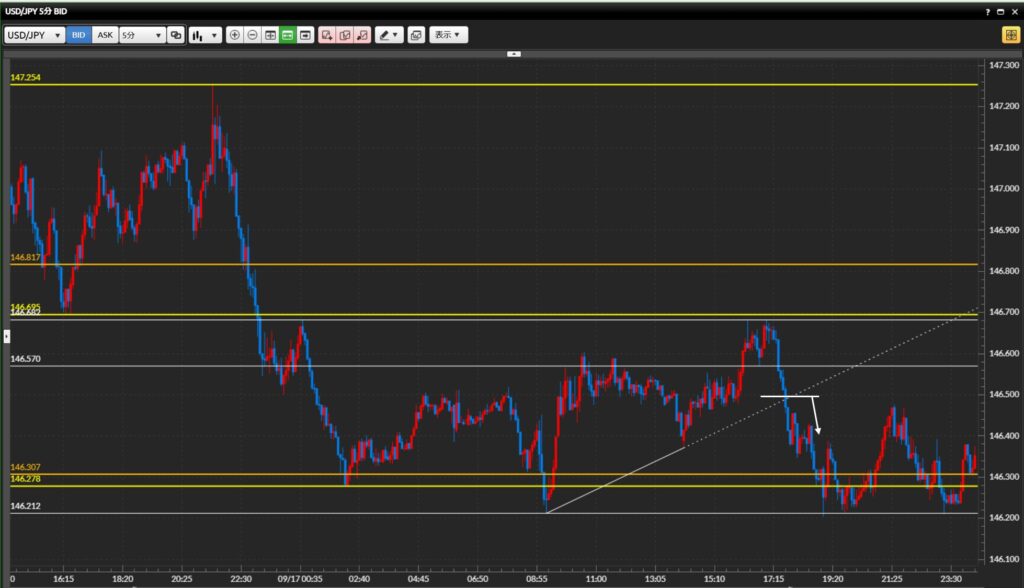Open the USD/JPY currency pair dropdown
This screenshot has width=1024, height=588.
pyautogui.click(x=35, y=35)
